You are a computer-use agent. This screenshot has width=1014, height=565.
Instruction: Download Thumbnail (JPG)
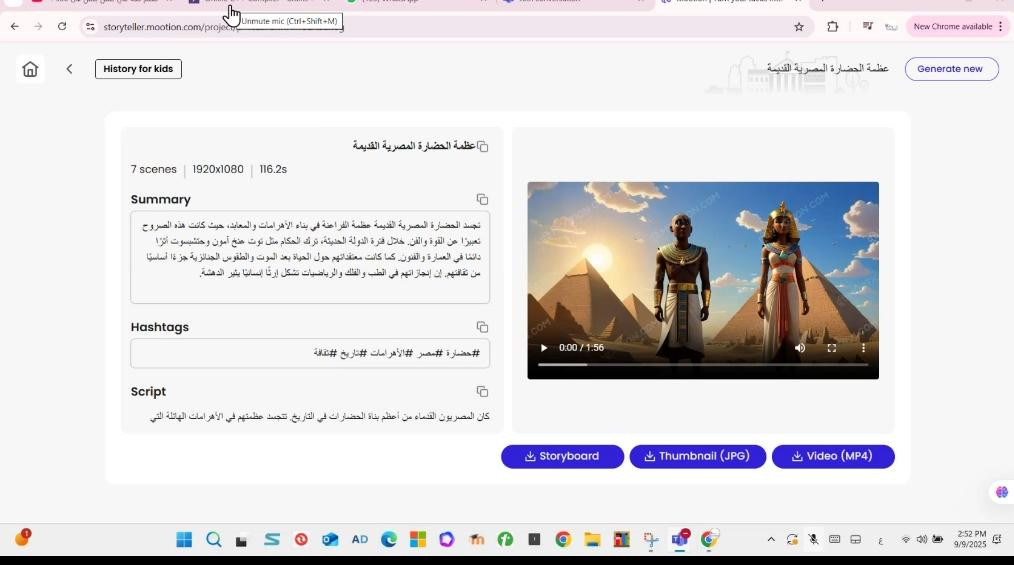(x=697, y=456)
